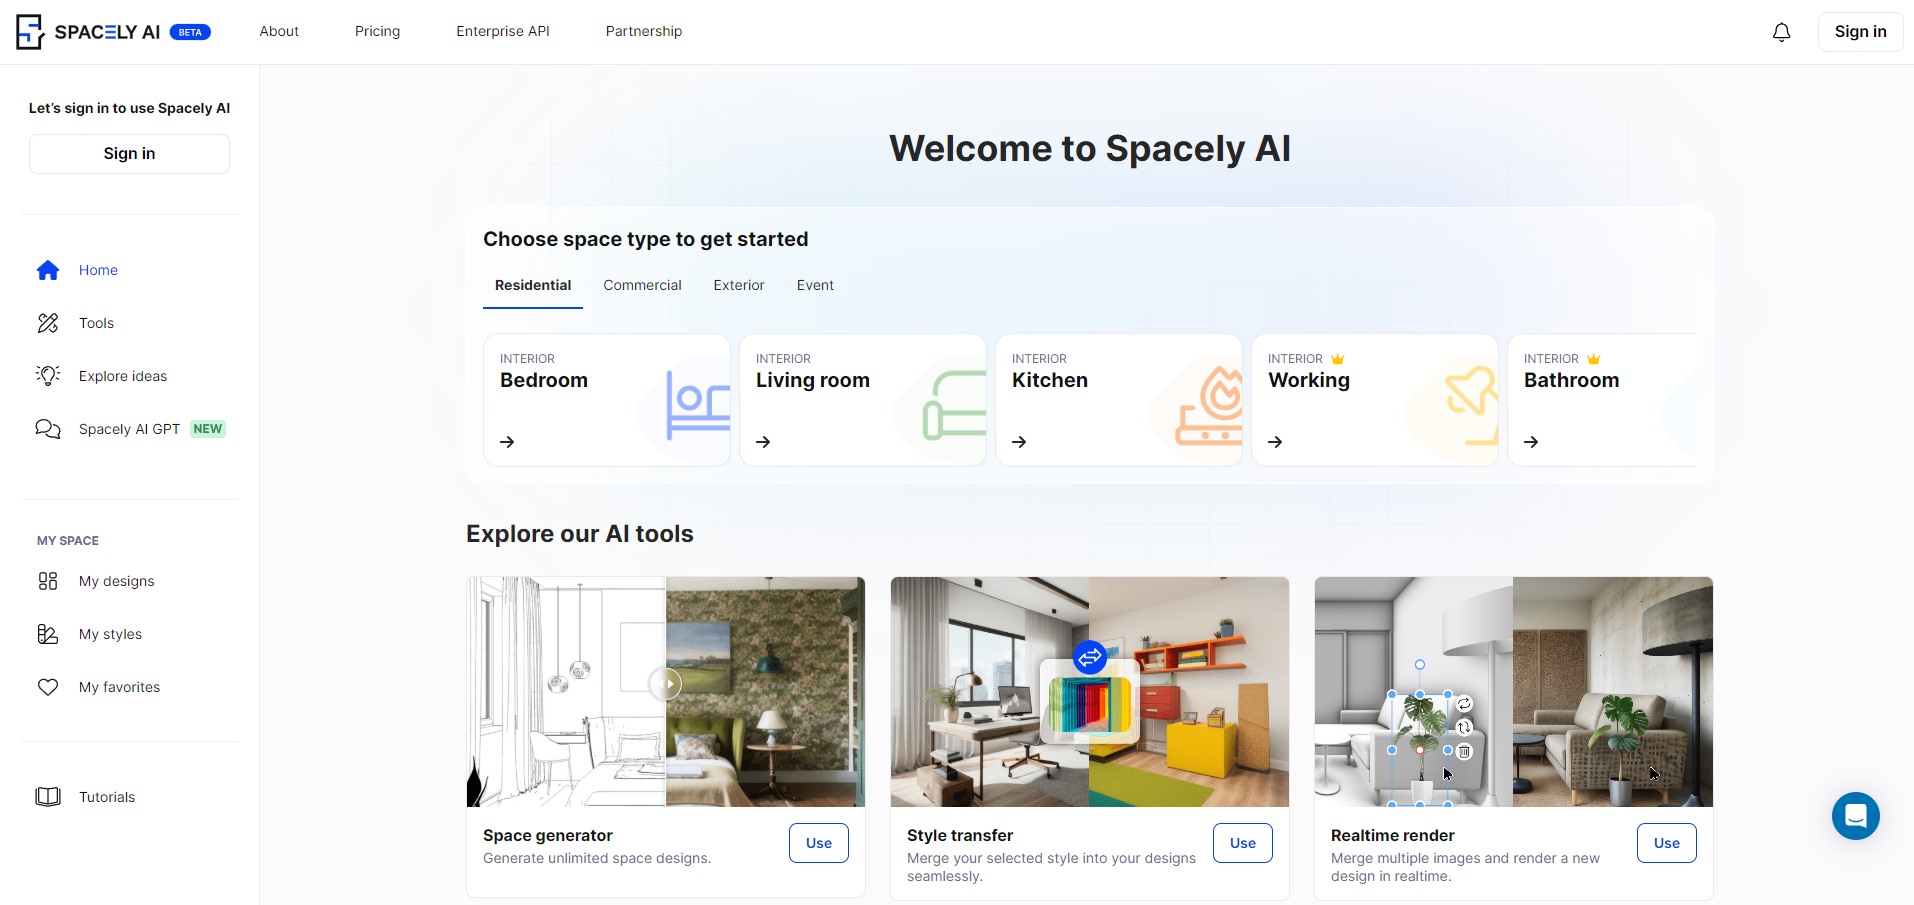Click the arrow on the Working card
The image size is (1914, 905).
(x=1275, y=442)
